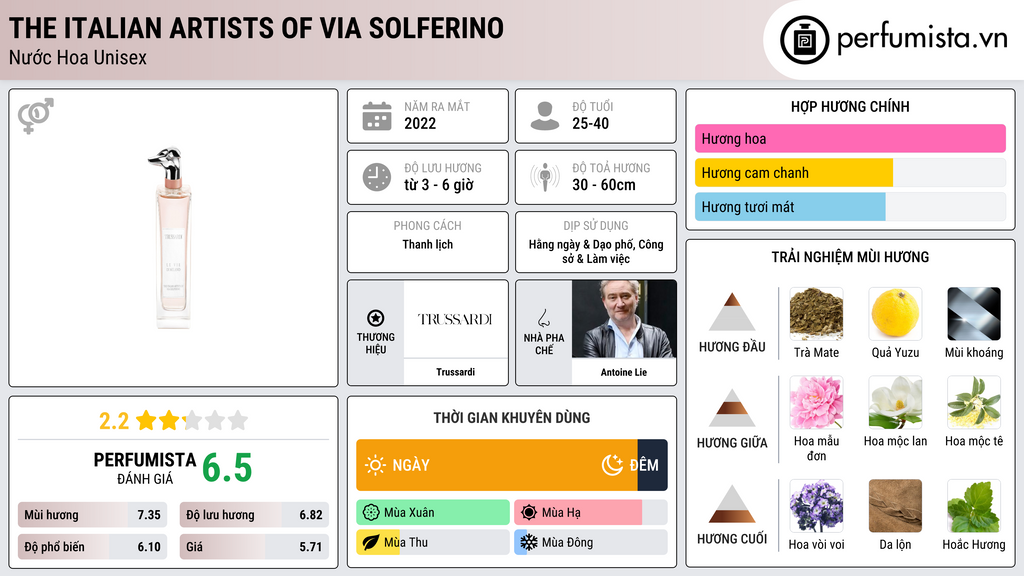This screenshot has width=1024, height=576.
Task: Select the Mùa Đông snowflake icon
Action: [x=528, y=542]
